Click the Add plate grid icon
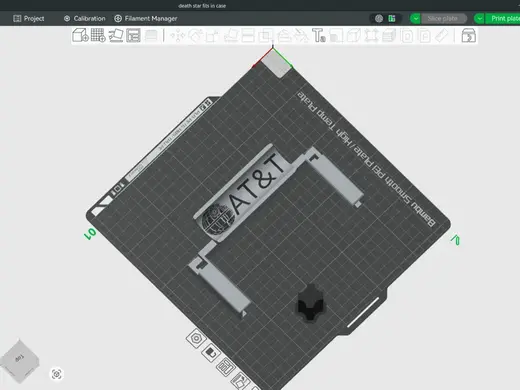Viewport: 520px width, 390px height. [x=98, y=35]
